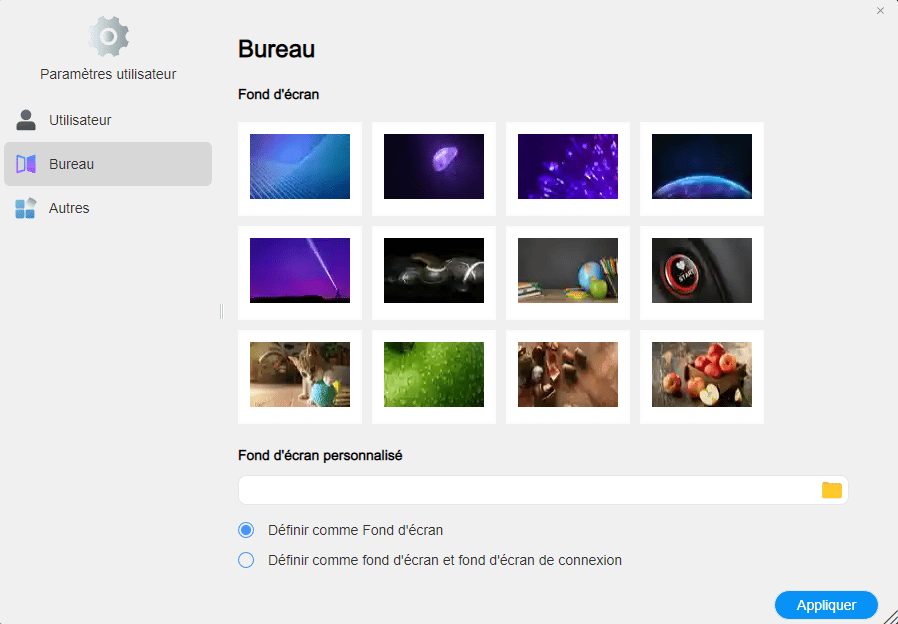Select the Bureau sidebar item
The image size is (898, 624).
[x=108, y=164]
